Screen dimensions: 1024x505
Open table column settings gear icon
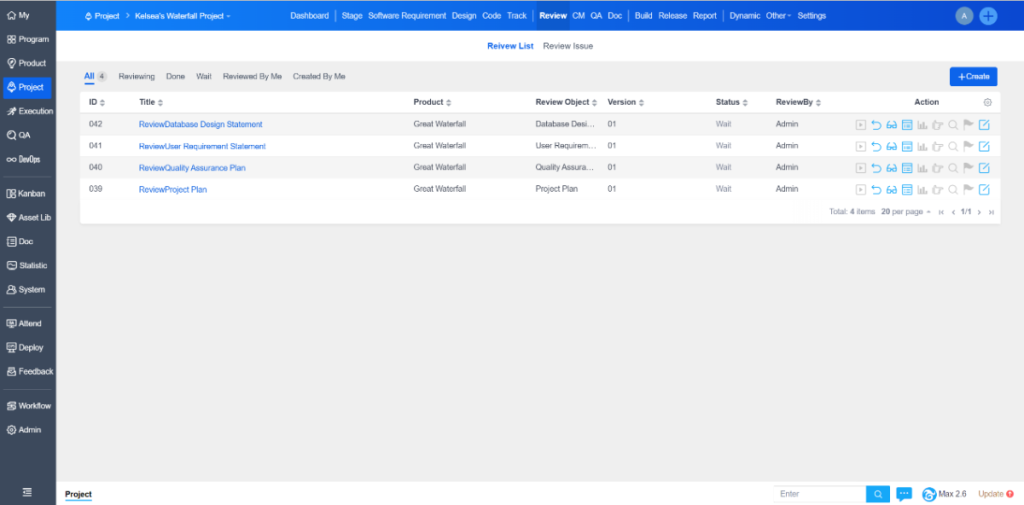point(988,102)
